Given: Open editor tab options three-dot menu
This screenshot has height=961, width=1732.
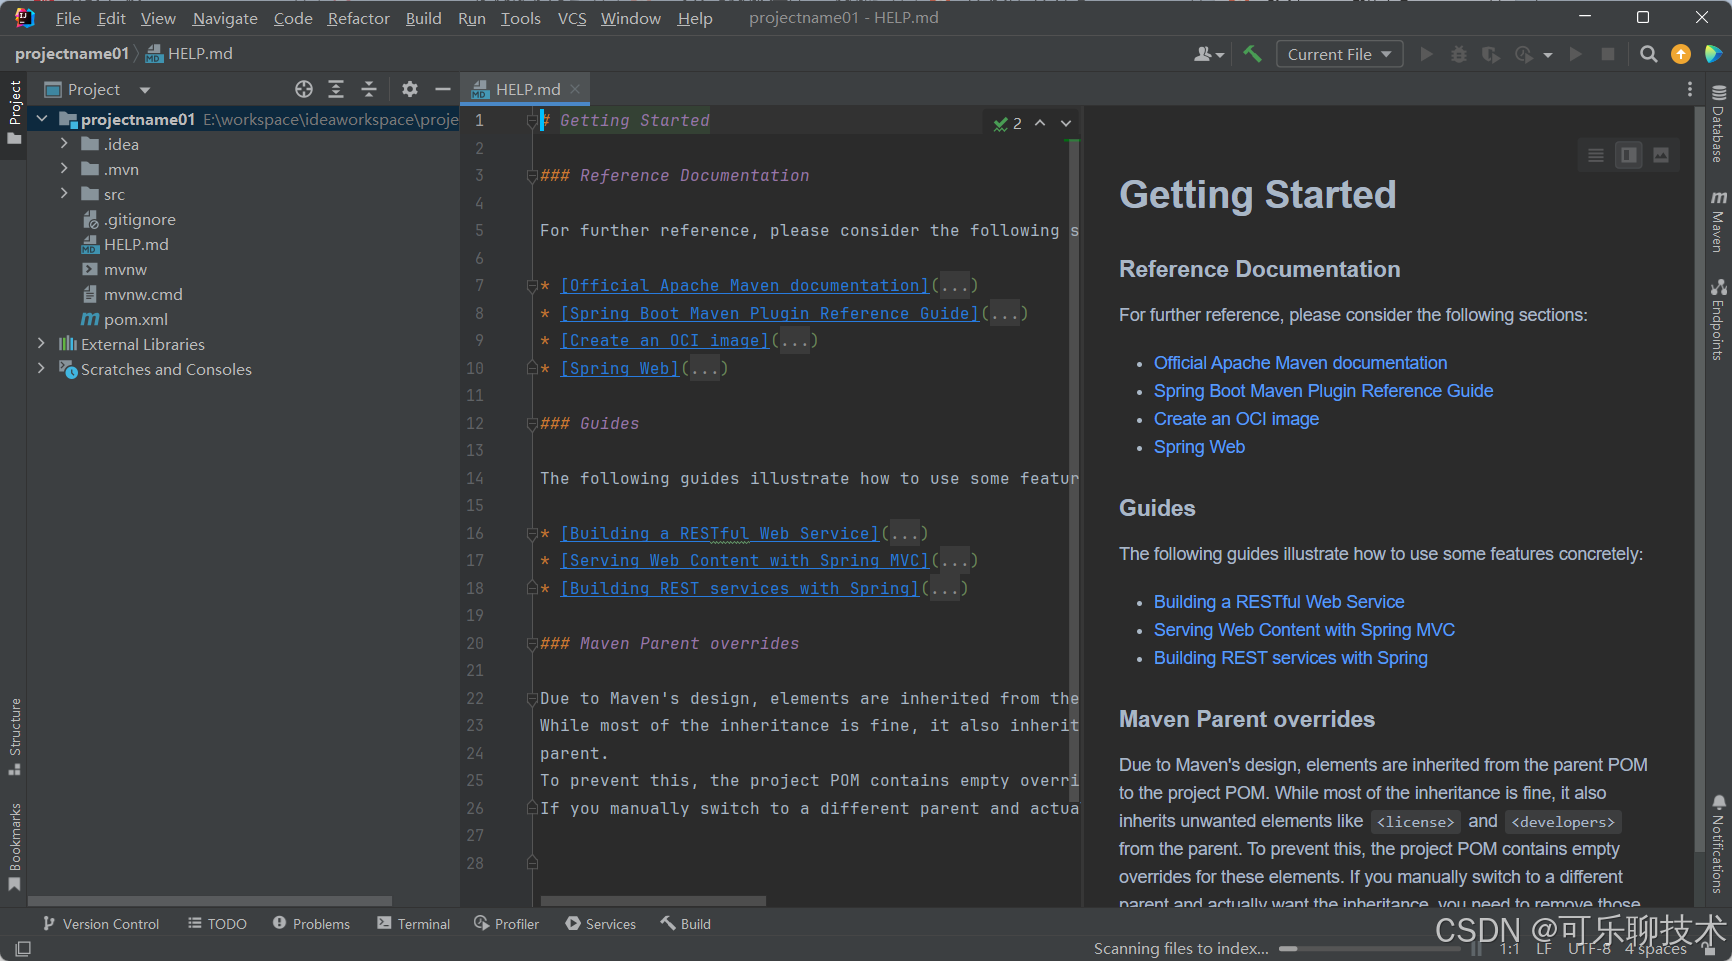Looking at the screenshot, I should click(1690, 89).
